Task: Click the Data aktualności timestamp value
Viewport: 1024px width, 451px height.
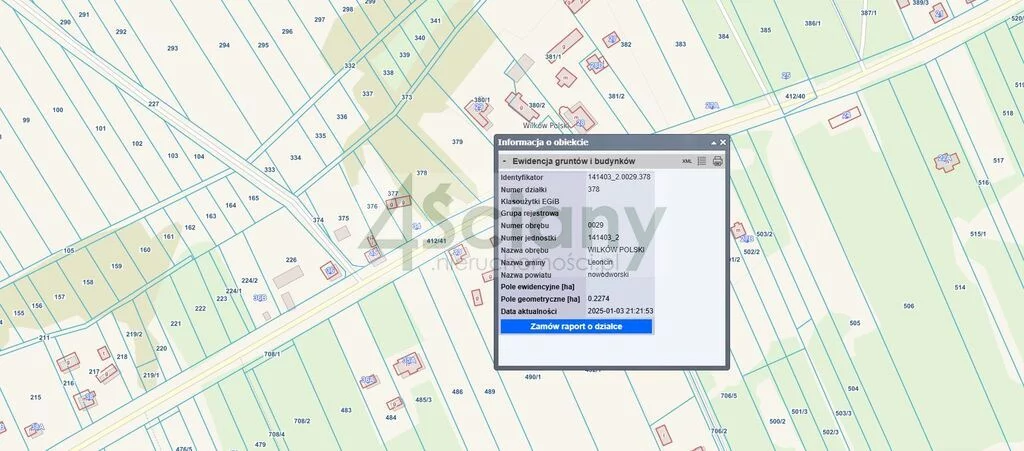Action: (x=620, y=311)
